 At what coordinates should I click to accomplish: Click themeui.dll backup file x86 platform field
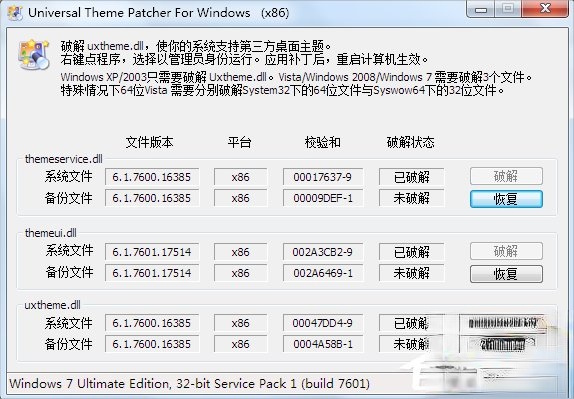(x=241, y=273)
